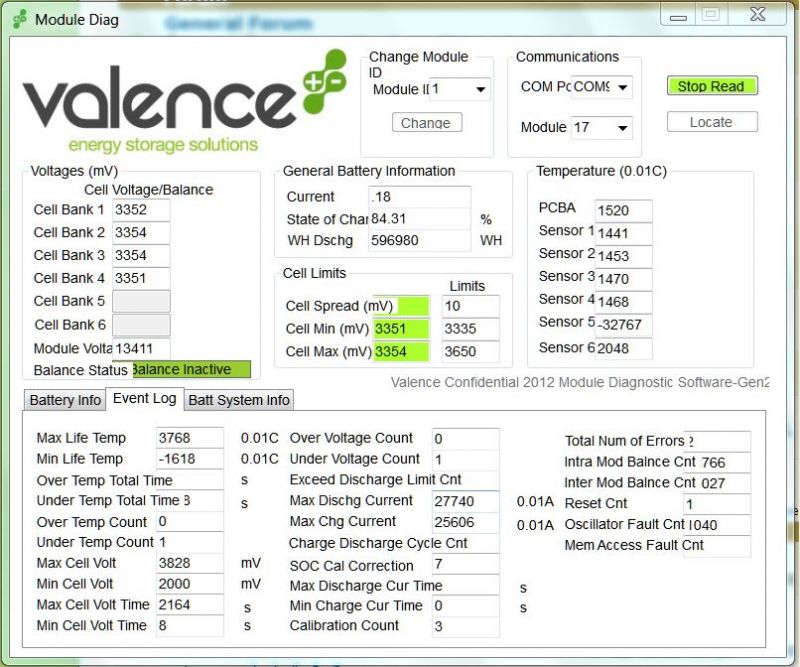Click the Cell Bank 3 voltage field

coord(141,255)
